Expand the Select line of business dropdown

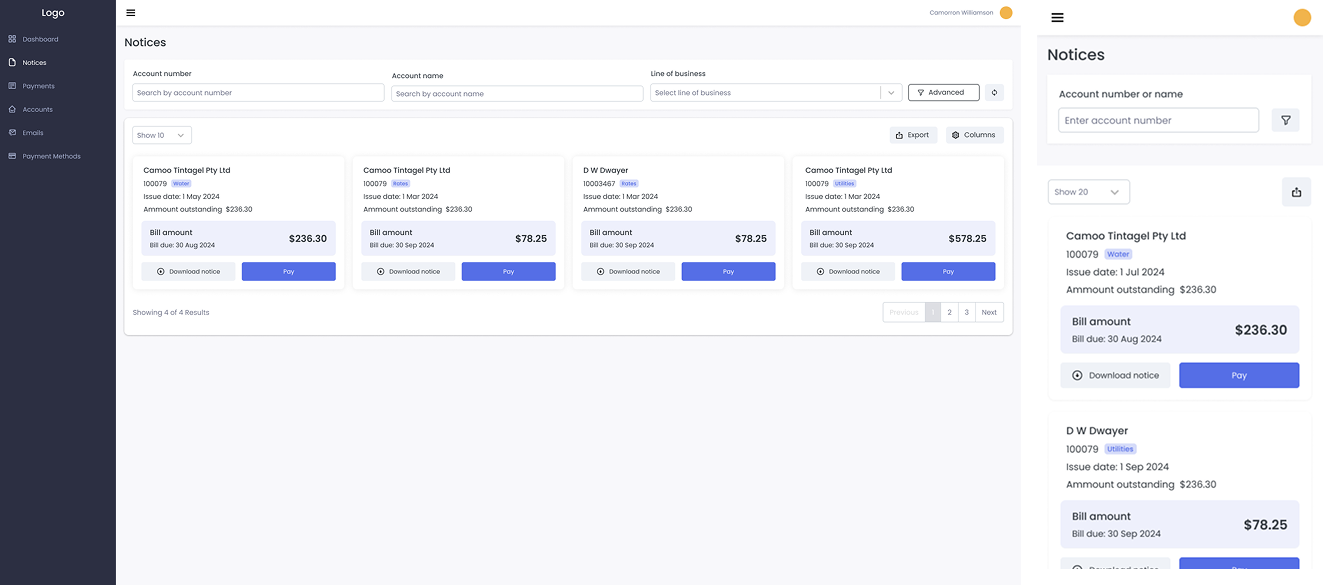776,93
